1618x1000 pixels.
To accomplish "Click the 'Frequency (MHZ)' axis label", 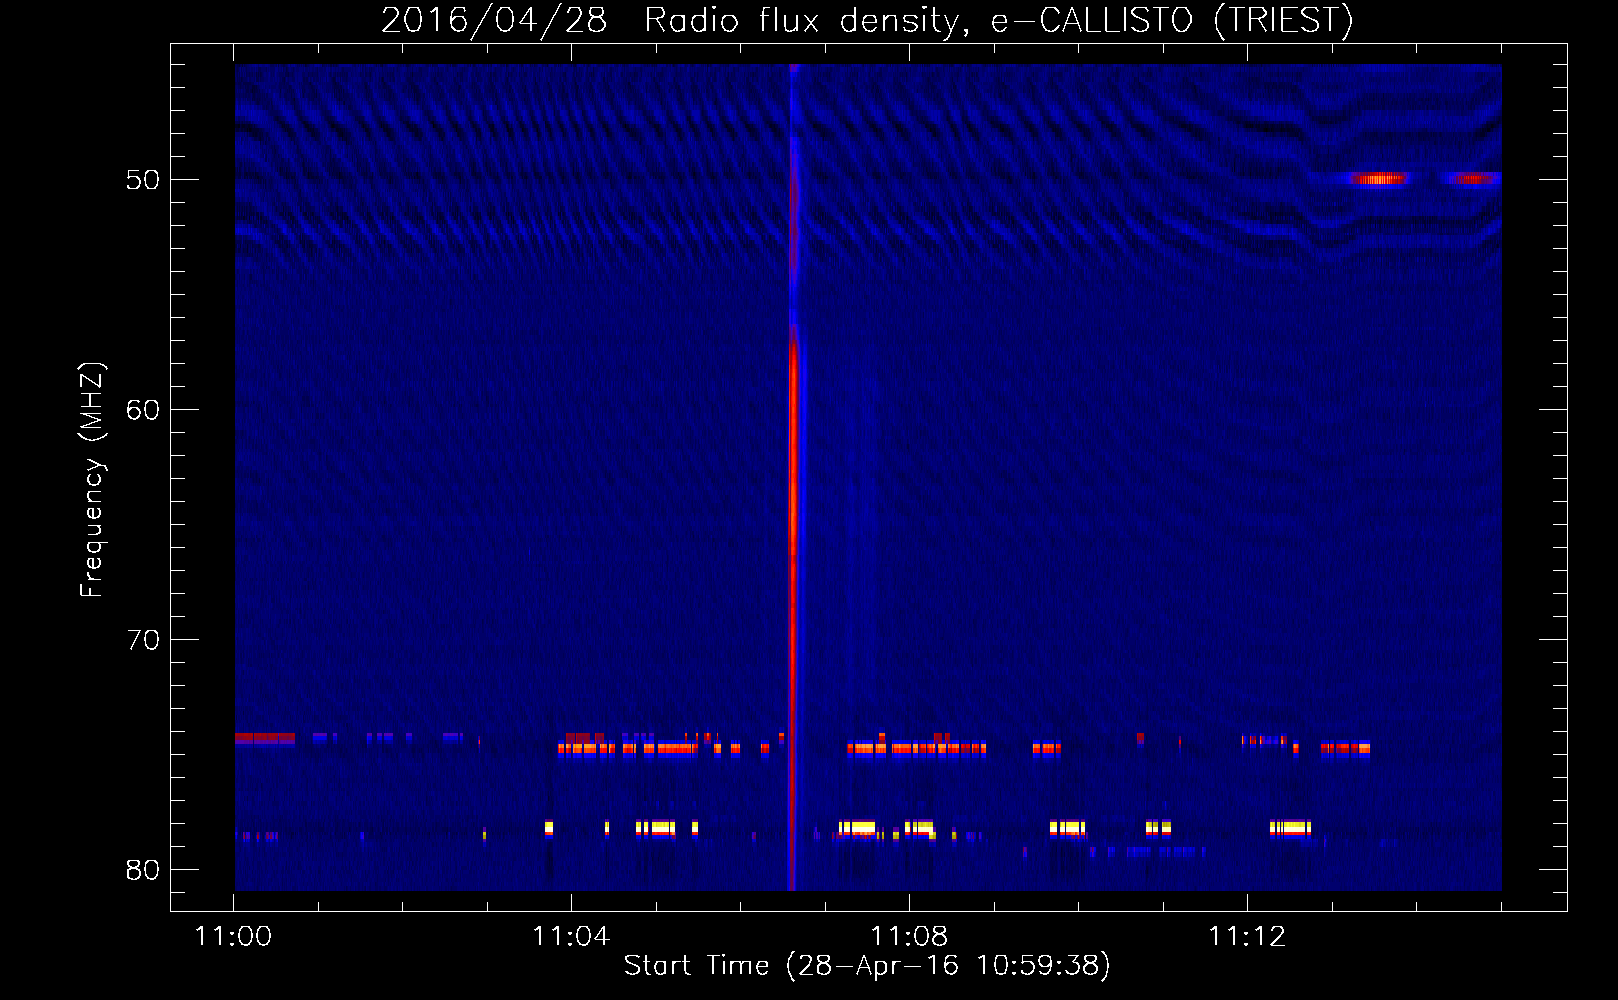I will (92, 479).
